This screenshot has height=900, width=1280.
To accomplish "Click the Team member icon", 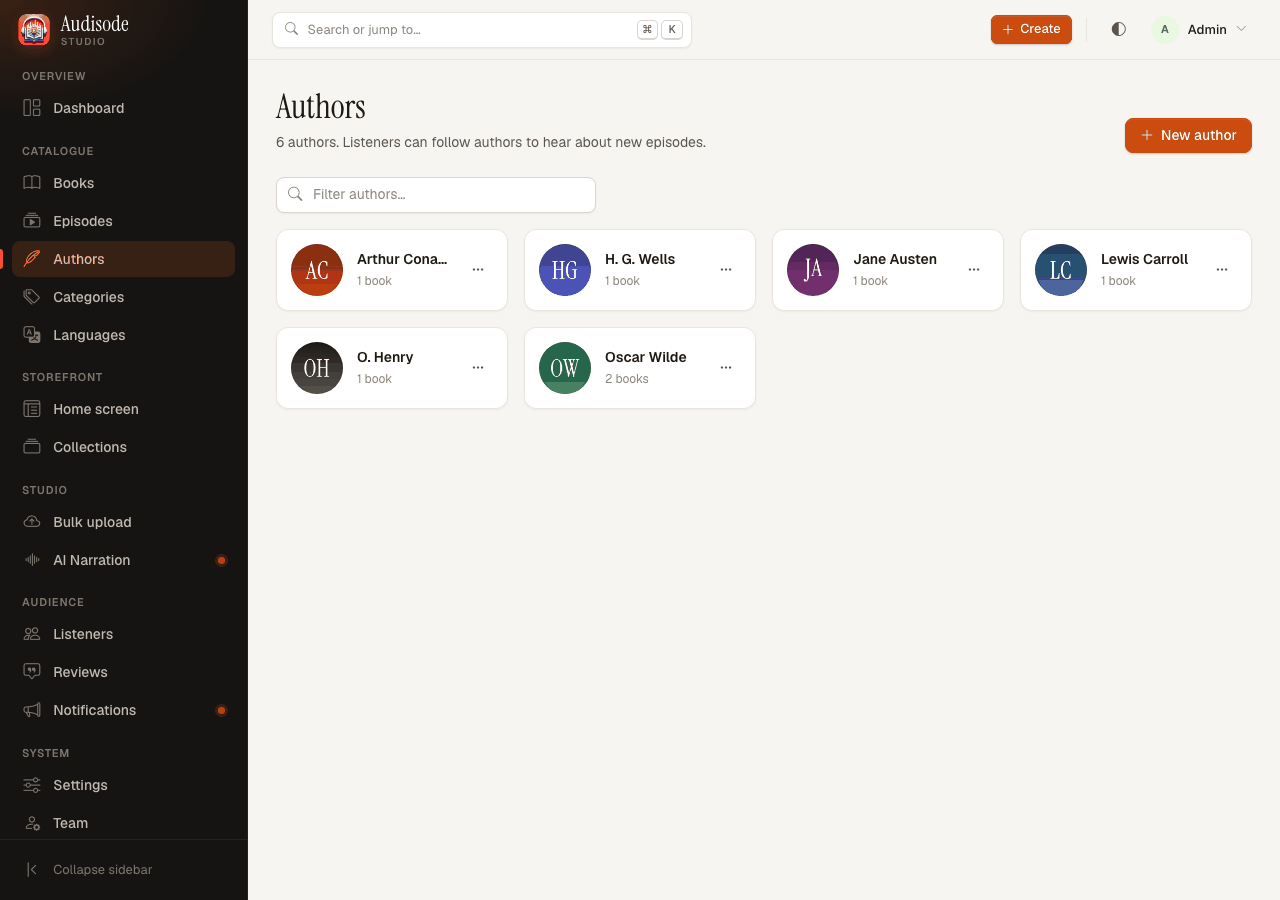I will click(32, 823).
